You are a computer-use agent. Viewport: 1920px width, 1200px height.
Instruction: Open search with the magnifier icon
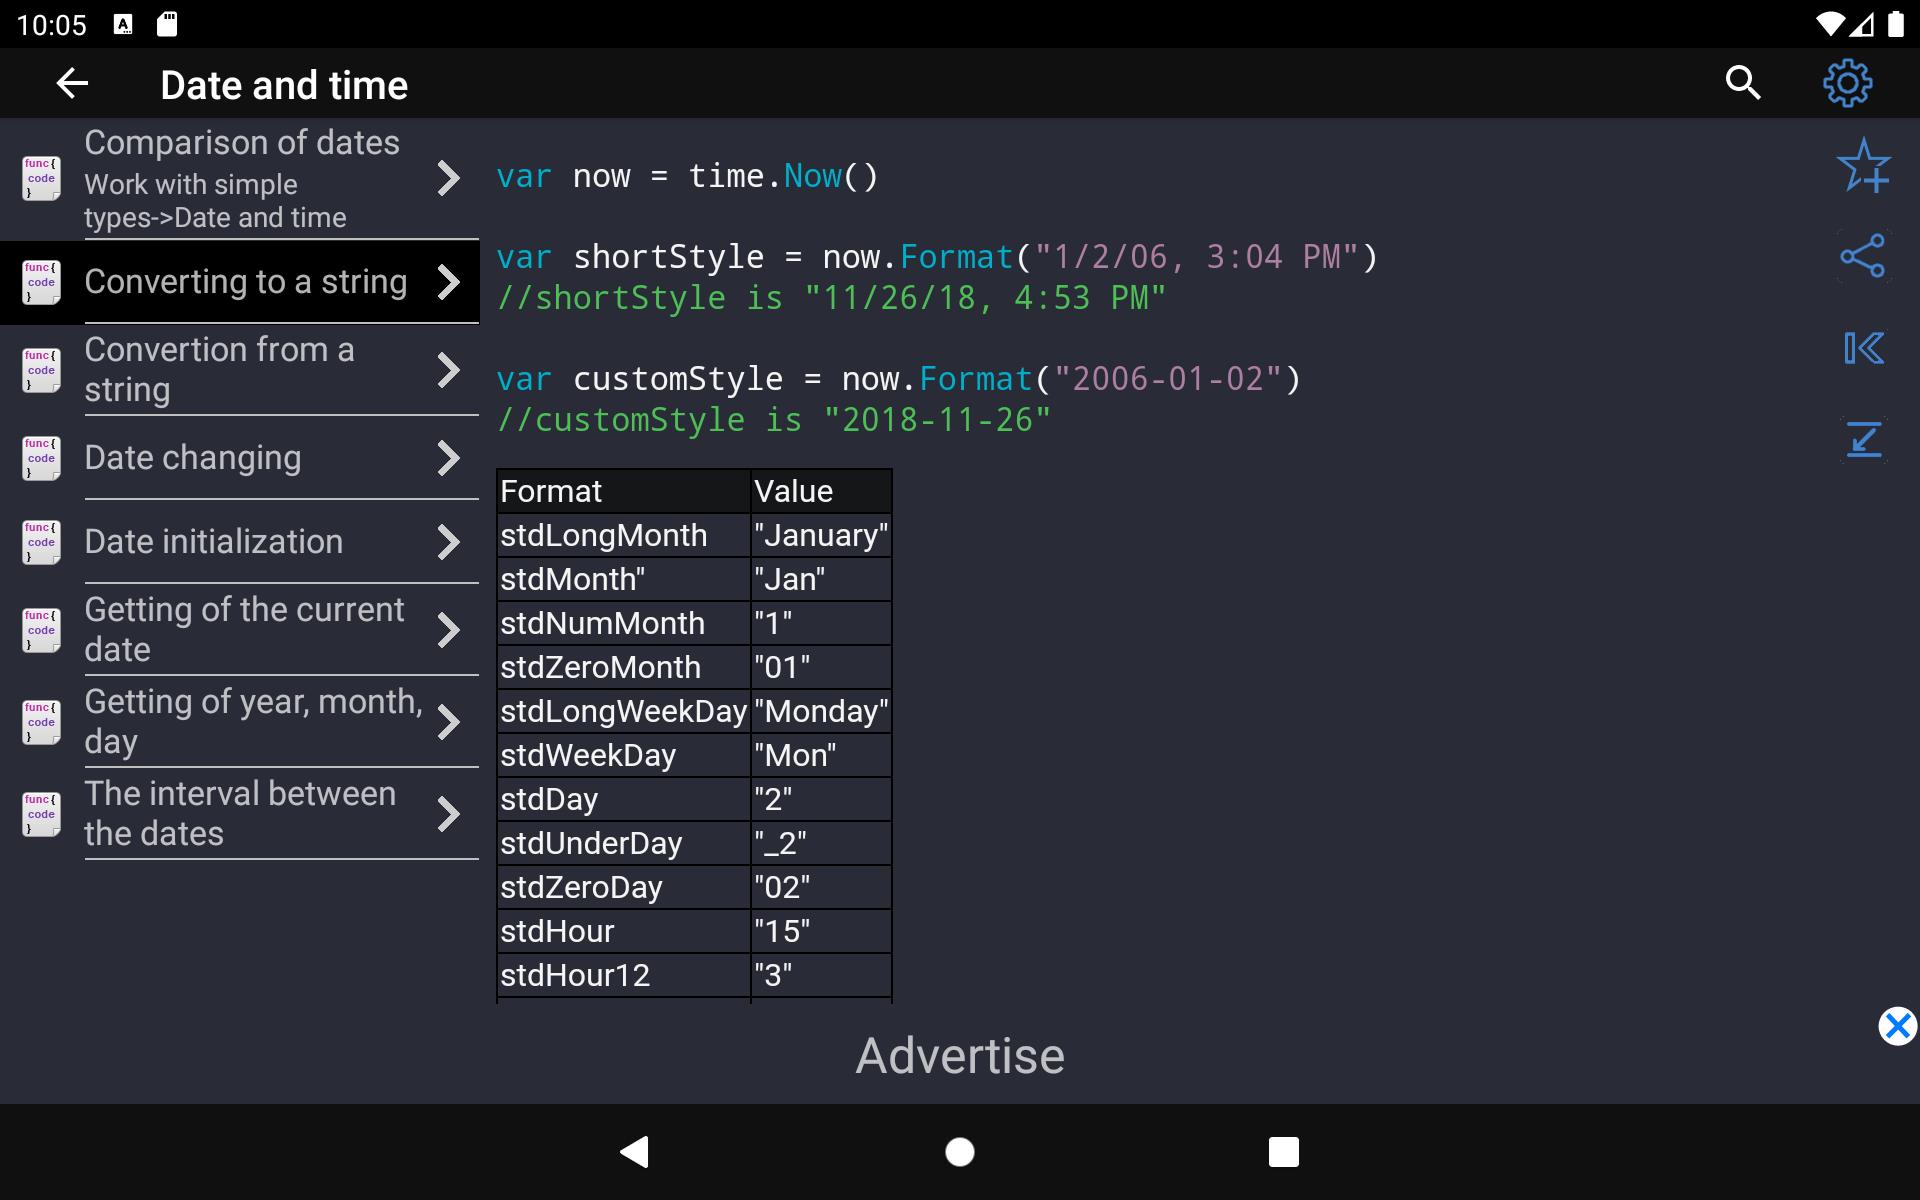coord(1743,83)
